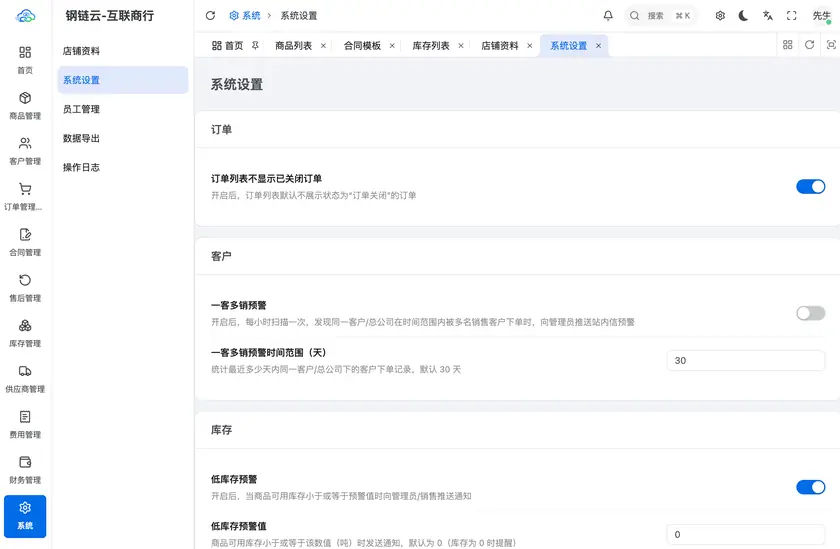This screenshot has height=549, width=840.
Task: Open 店铺资料 in submenu
Action: point(123,51)
